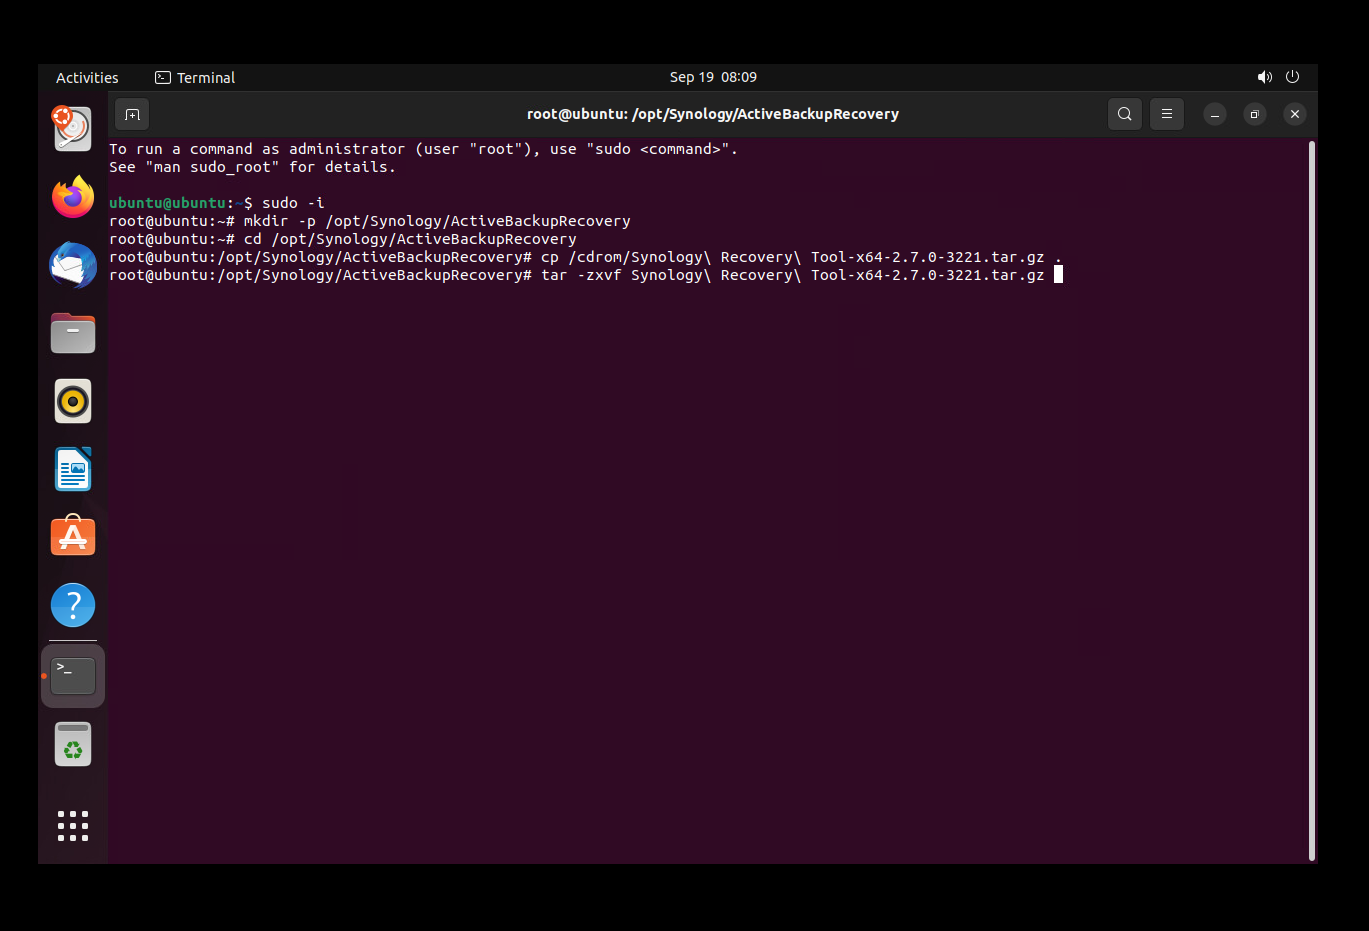
Task: Open Ubuntu Software store
Action: (73, 537)
